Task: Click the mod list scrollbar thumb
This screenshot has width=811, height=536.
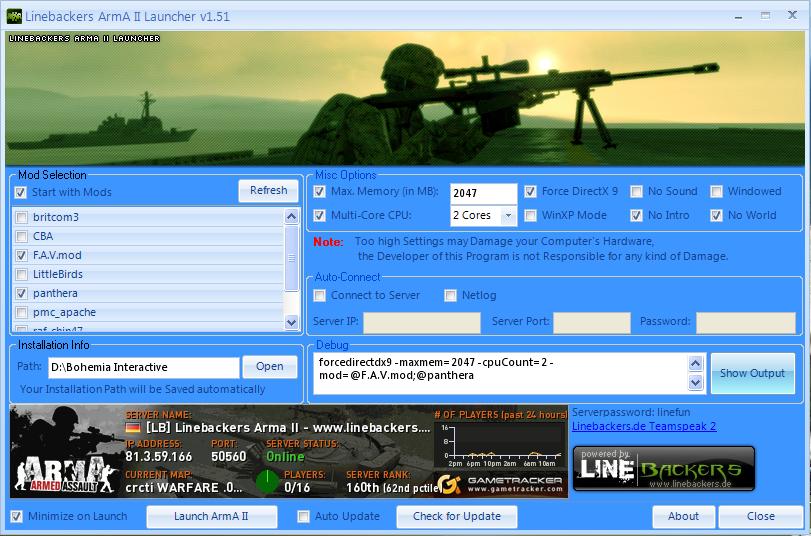Action: (x=292, y=258)
